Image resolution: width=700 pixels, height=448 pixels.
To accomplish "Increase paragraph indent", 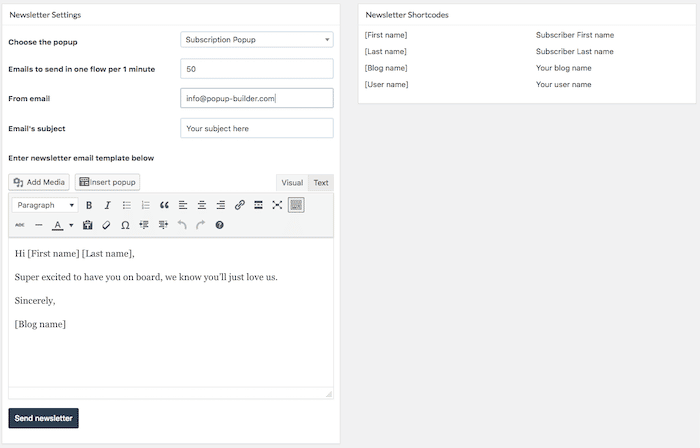I will point(163,225).
